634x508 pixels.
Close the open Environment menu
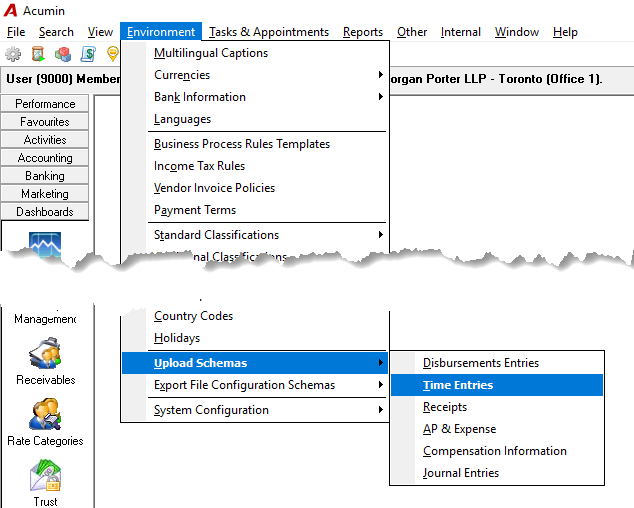coord(161,32)
